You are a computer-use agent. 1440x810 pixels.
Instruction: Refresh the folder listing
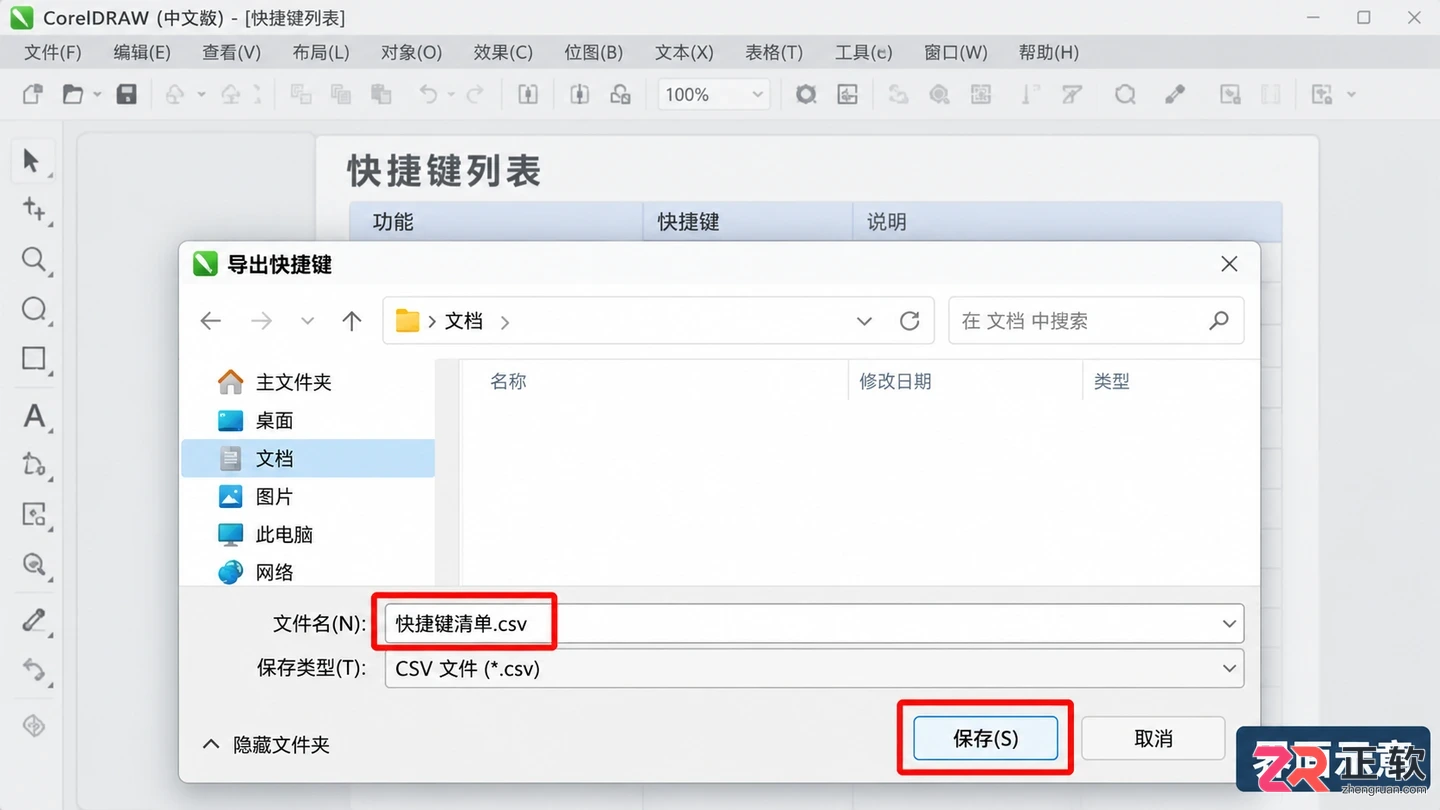[x=909, y=321]
